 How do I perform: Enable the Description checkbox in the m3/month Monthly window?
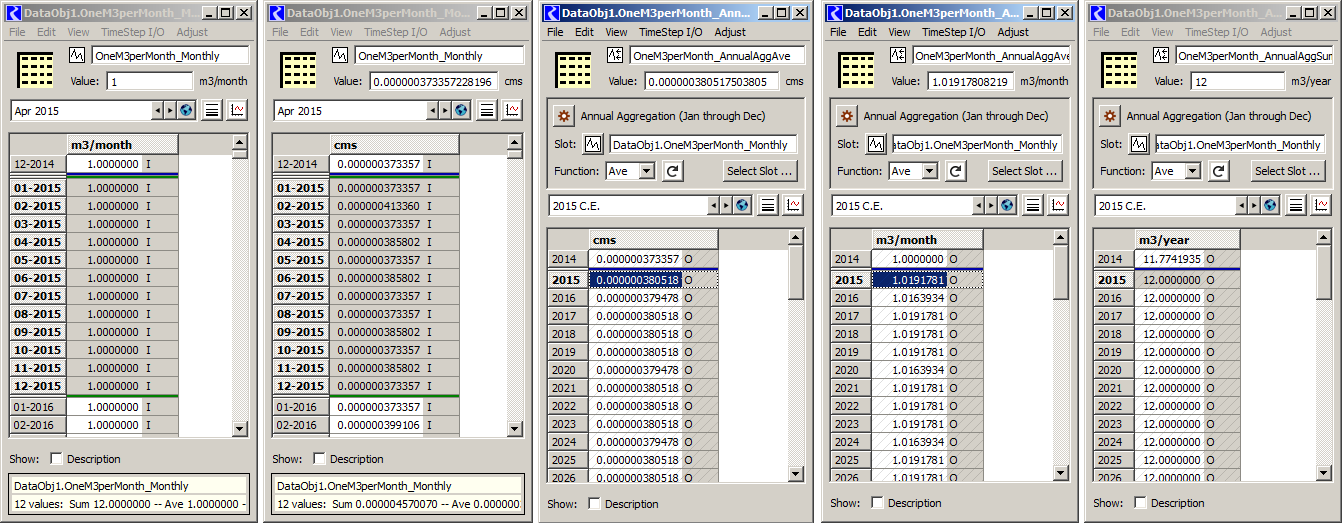point(57,459)
